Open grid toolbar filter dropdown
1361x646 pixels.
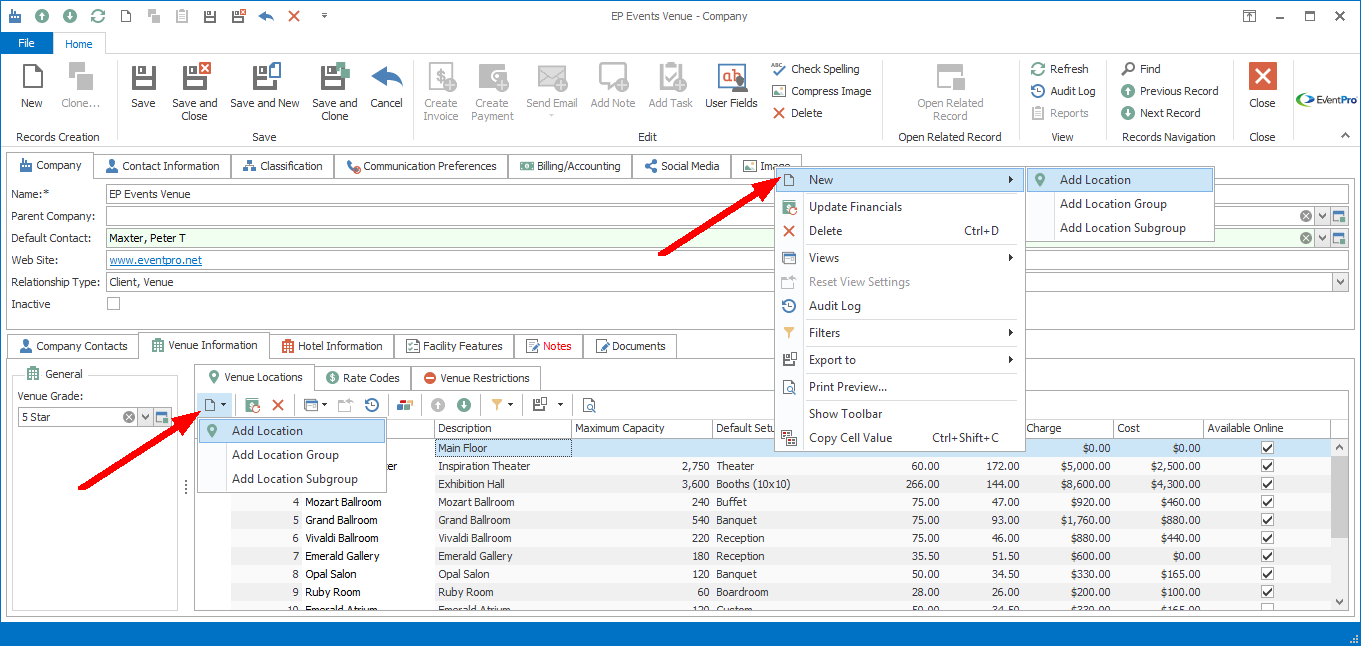click(511, 405)
